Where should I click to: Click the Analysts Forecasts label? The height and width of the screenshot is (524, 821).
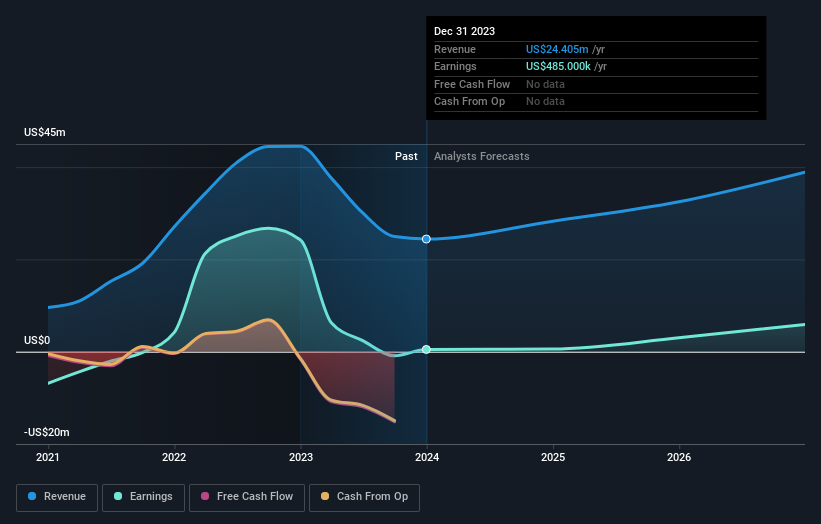[x=482, y=156]
